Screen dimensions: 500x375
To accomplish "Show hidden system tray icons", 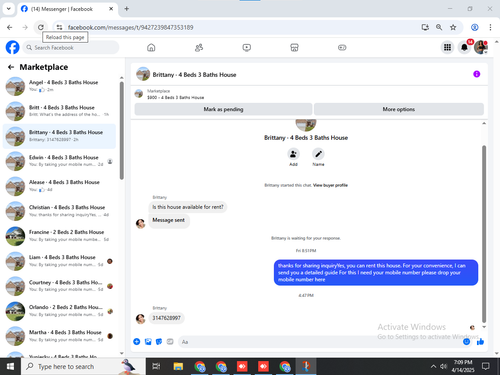I will pyautogui.click(x=433, y=366).
